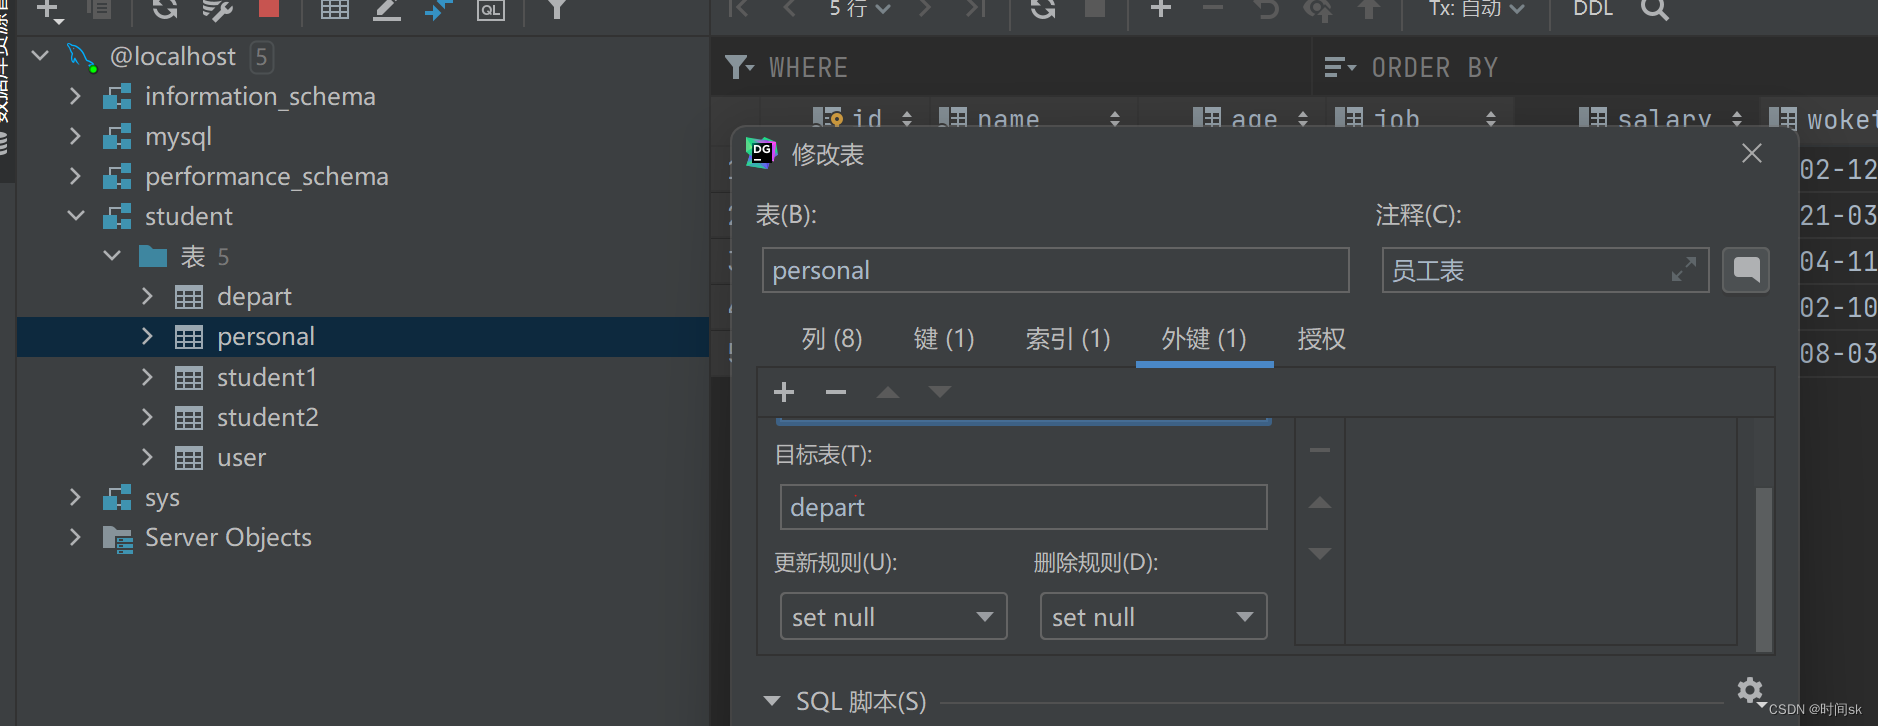Screen dimensions: 1878x726
Task: Click the WHERE filter funnel icon
Action: [x=739, y=67]
